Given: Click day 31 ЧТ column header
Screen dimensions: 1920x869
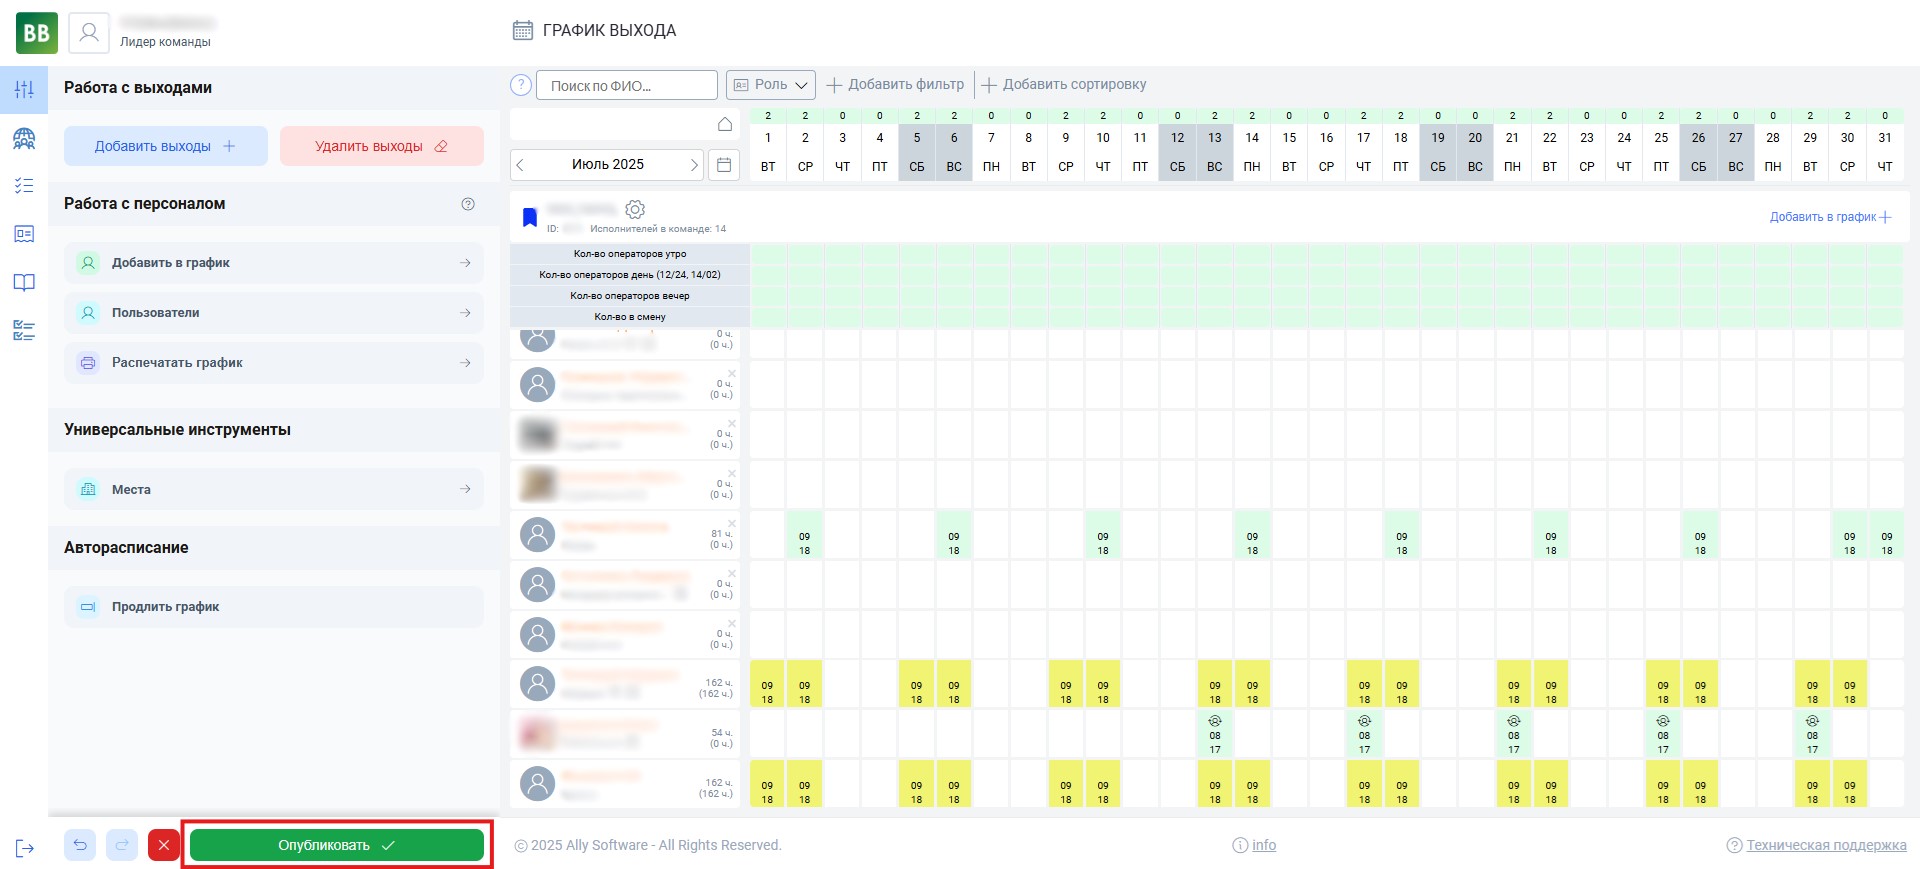Looking at the screenshot, I should [x=1885, y=151].
